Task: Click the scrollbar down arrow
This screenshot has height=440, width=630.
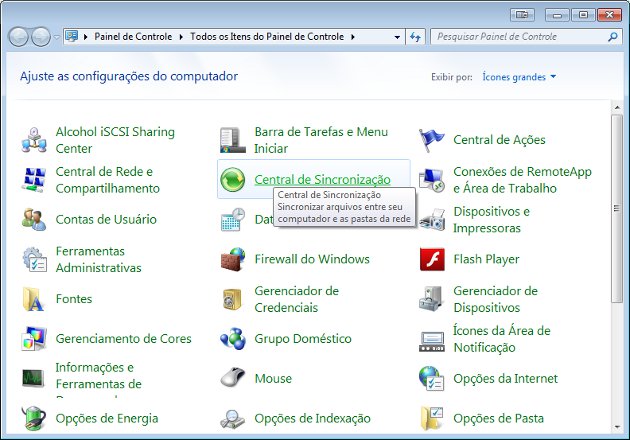Action: [x=617, y=427]
